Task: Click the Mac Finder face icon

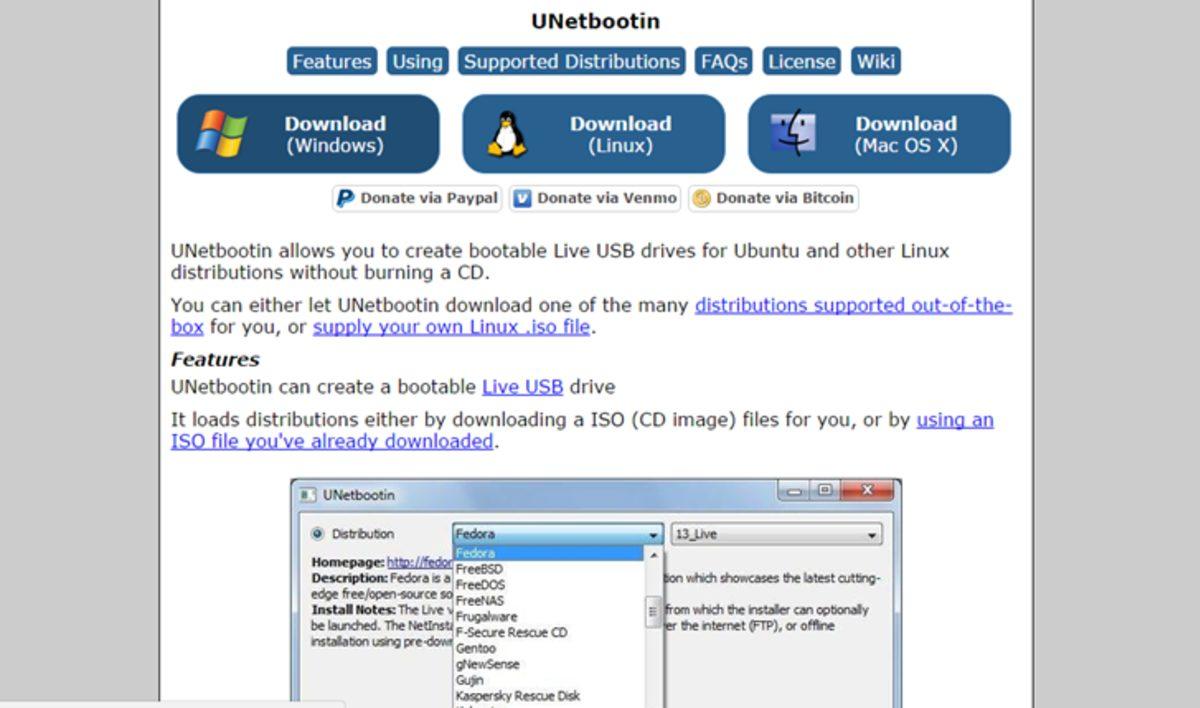Action: [x=793, y=134]
